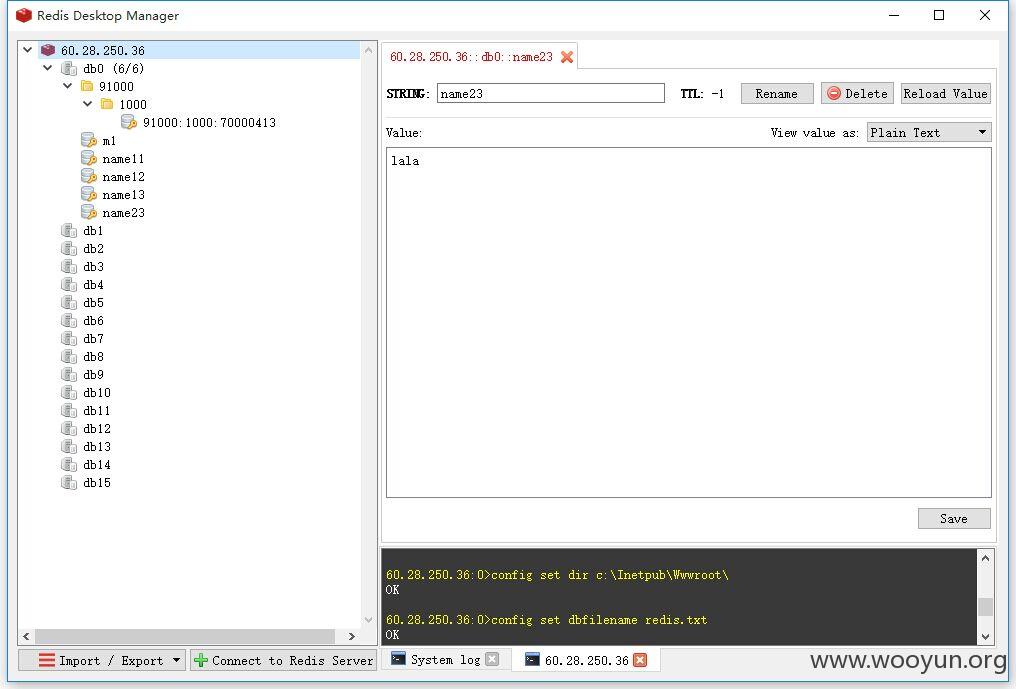Switch to the System log tab

tap(446, 660)
